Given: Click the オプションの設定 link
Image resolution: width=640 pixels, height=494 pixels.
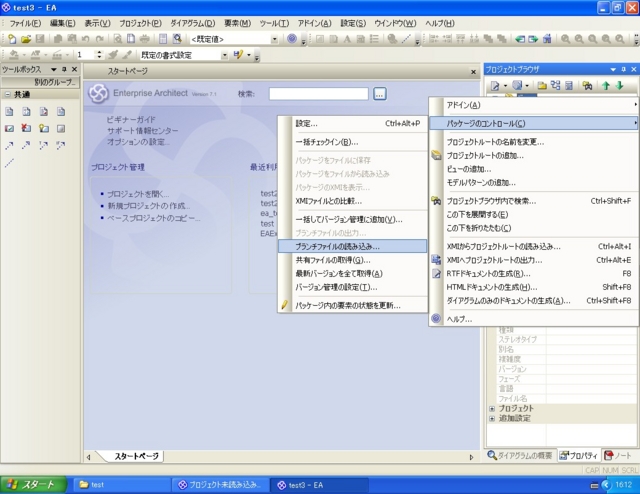Looking at the screenshot, I should (x=138, y=142).
